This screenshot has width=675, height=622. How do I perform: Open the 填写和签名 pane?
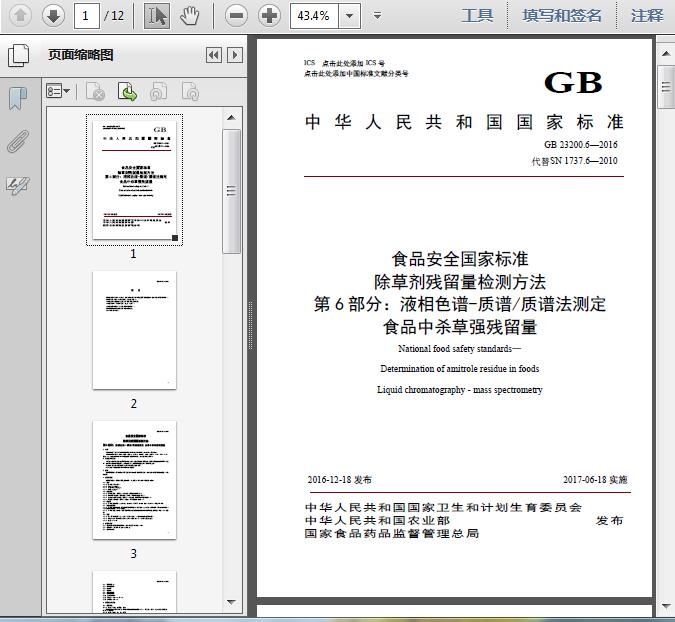tap(562, 15)
